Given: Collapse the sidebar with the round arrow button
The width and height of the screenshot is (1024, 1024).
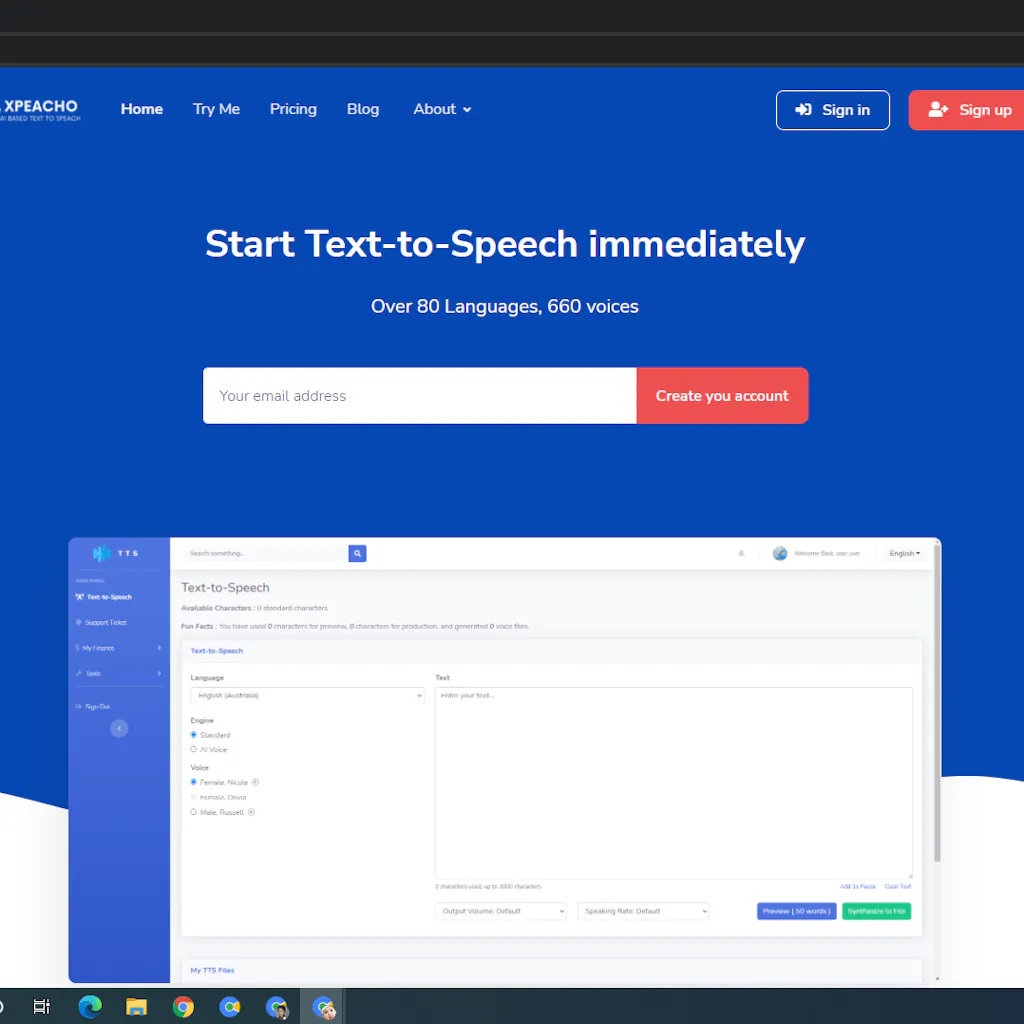Looking at the screenshot, I should 119,729.
